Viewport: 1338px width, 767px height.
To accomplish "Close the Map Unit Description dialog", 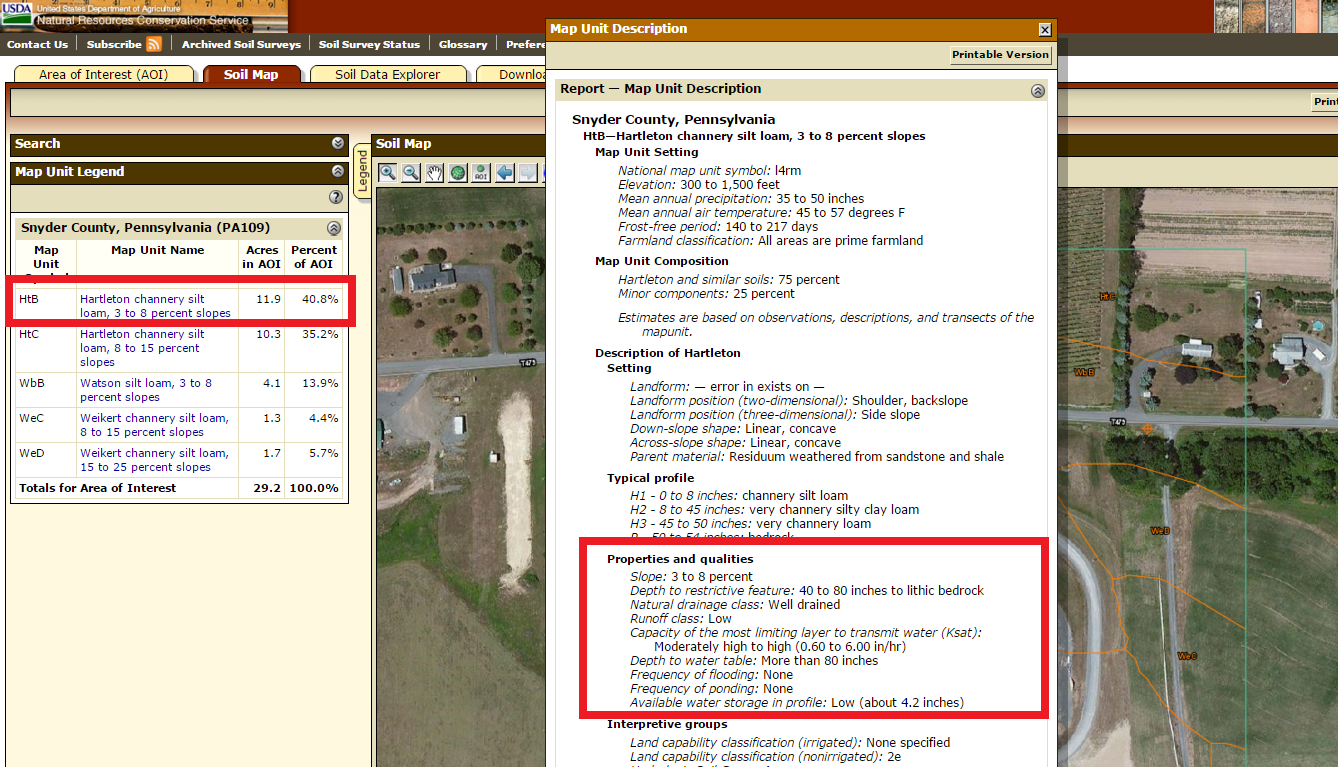I will (1044, 30).
